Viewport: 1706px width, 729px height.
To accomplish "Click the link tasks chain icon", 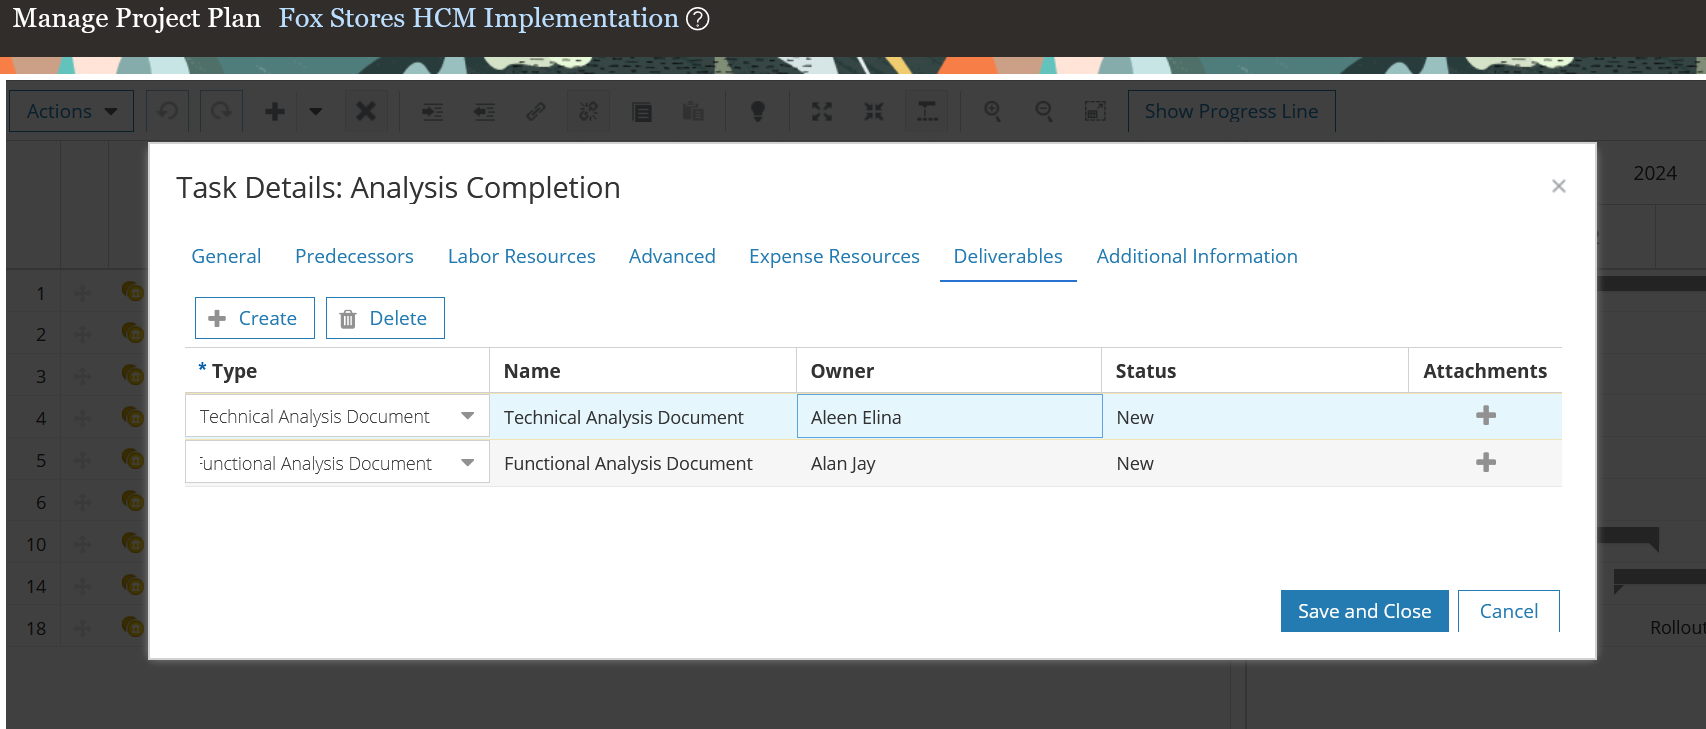I will pos(536,111).
